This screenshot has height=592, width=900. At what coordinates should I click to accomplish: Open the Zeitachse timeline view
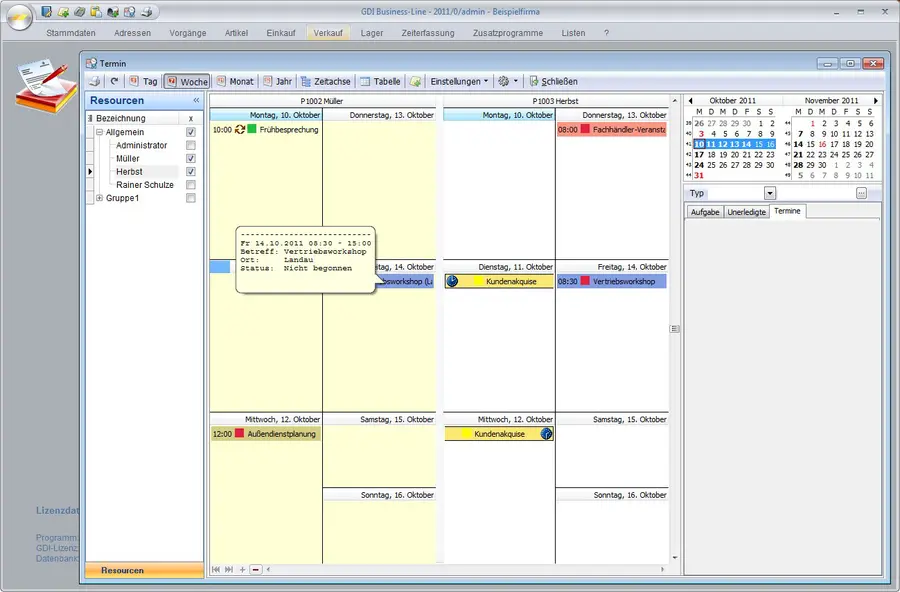[x=325, y=81]
